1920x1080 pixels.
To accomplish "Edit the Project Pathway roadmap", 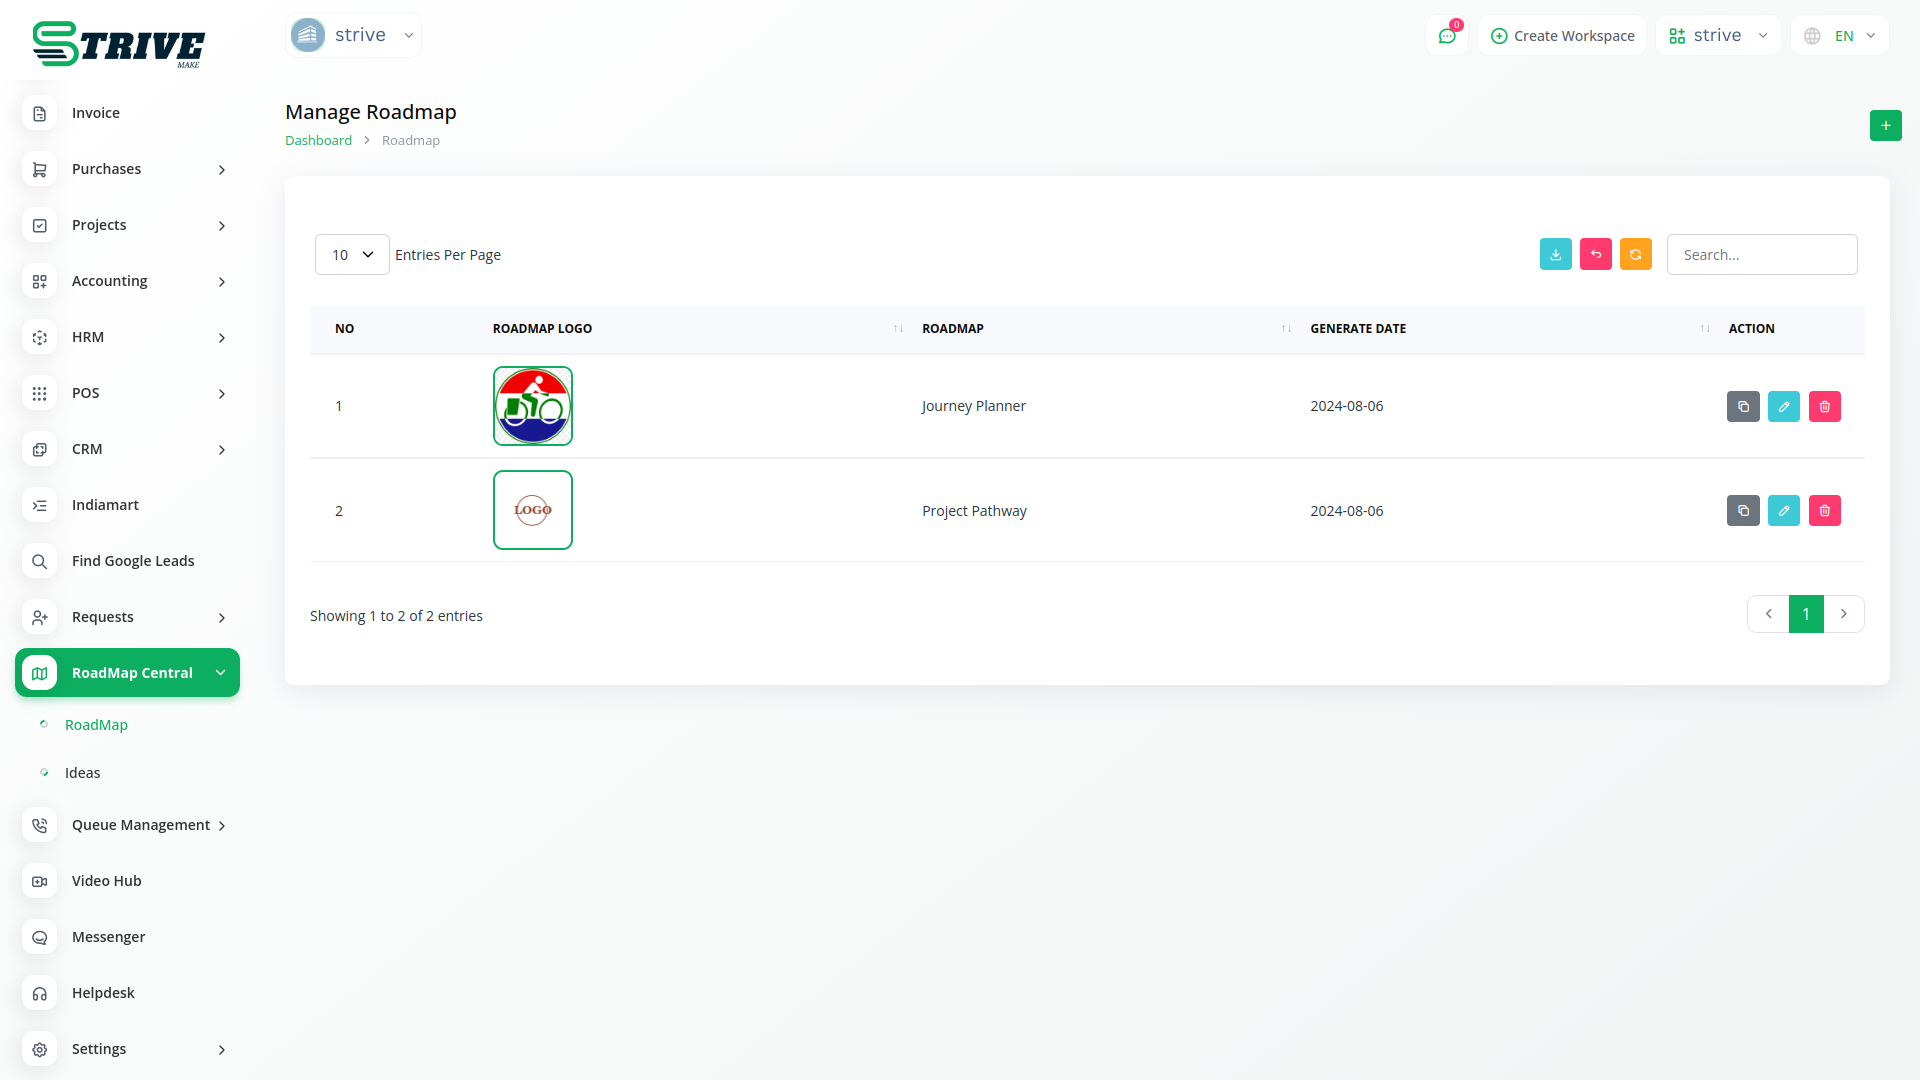I will (1783, 510).
